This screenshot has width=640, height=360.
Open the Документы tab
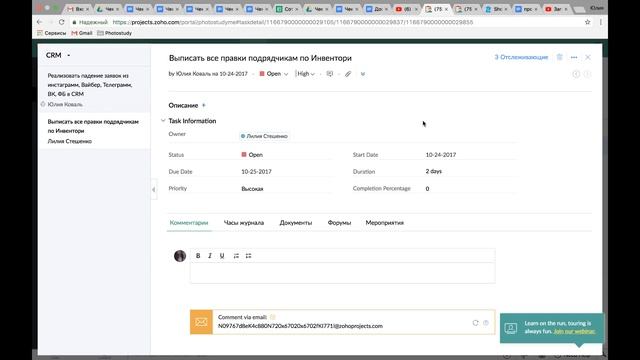point(296,222)
